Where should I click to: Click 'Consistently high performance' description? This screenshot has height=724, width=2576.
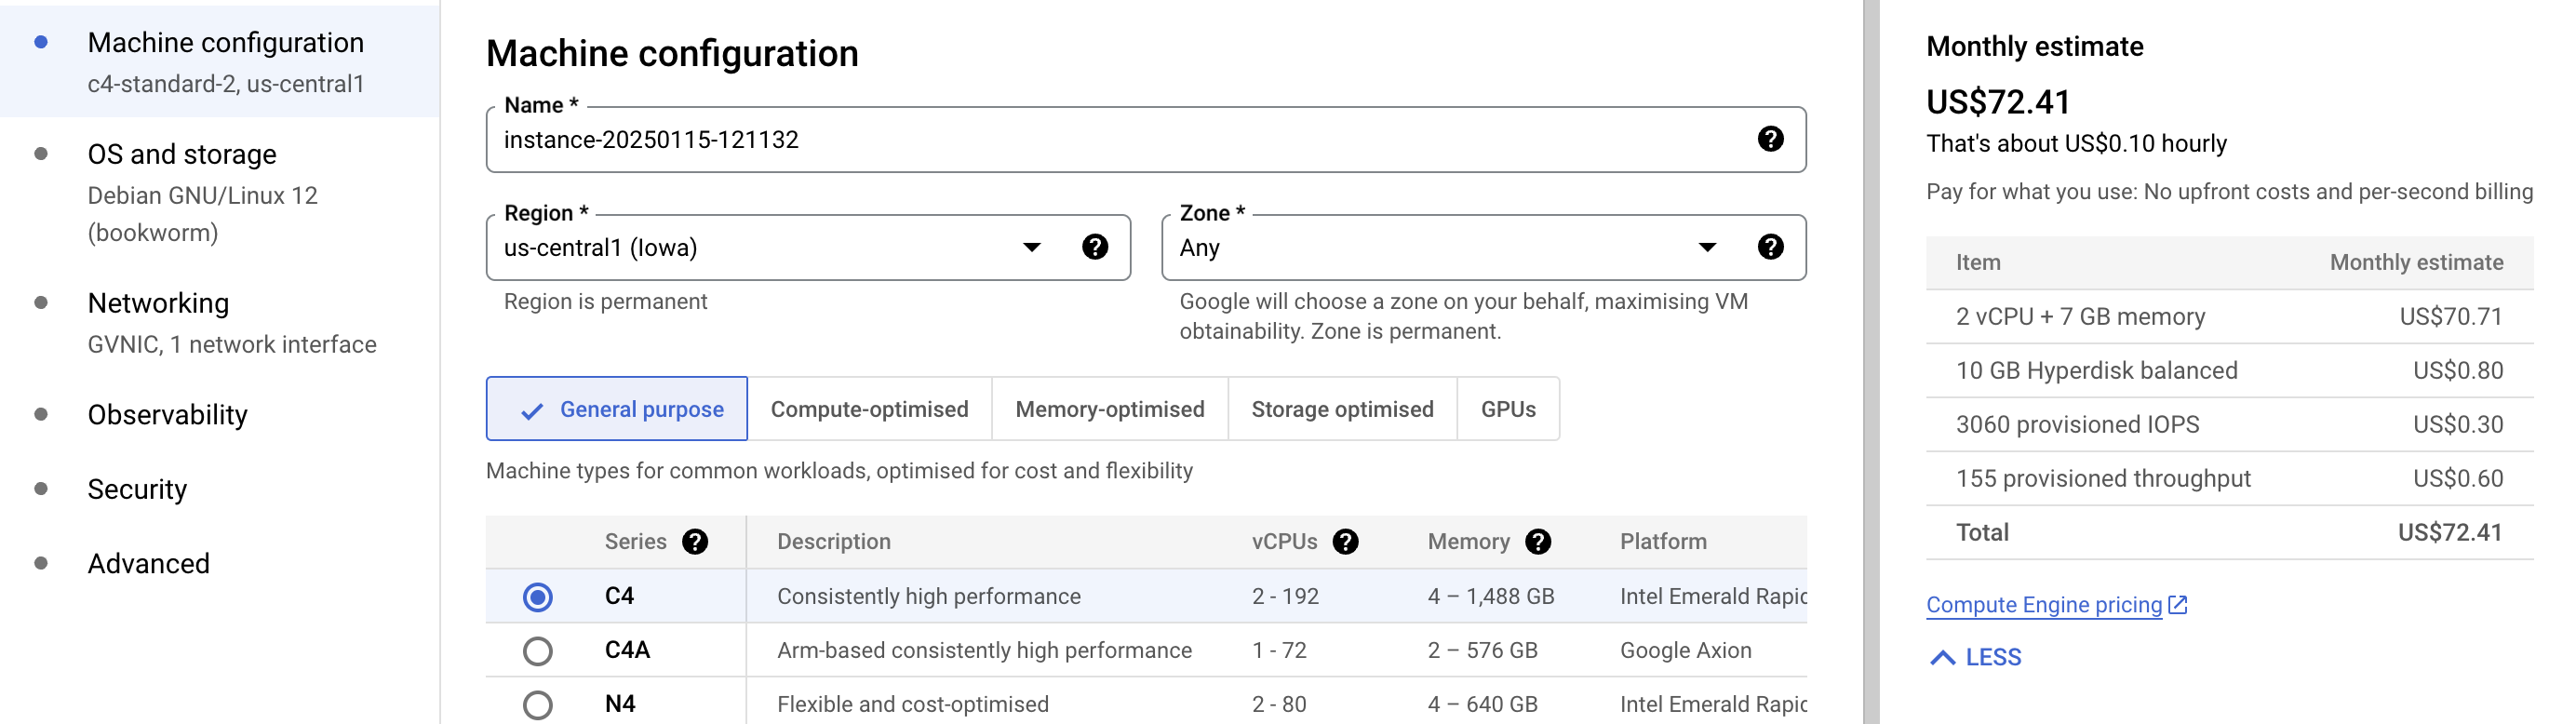[929, 597]
